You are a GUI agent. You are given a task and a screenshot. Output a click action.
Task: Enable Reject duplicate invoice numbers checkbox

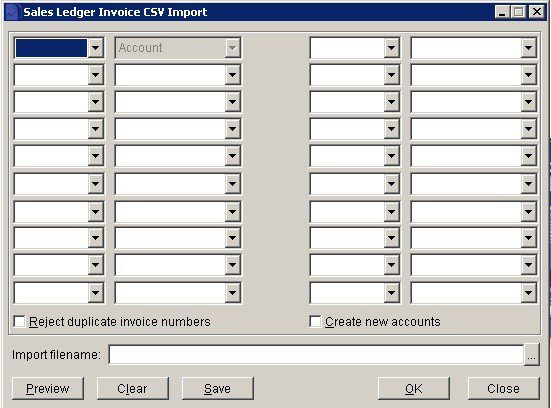19,322
